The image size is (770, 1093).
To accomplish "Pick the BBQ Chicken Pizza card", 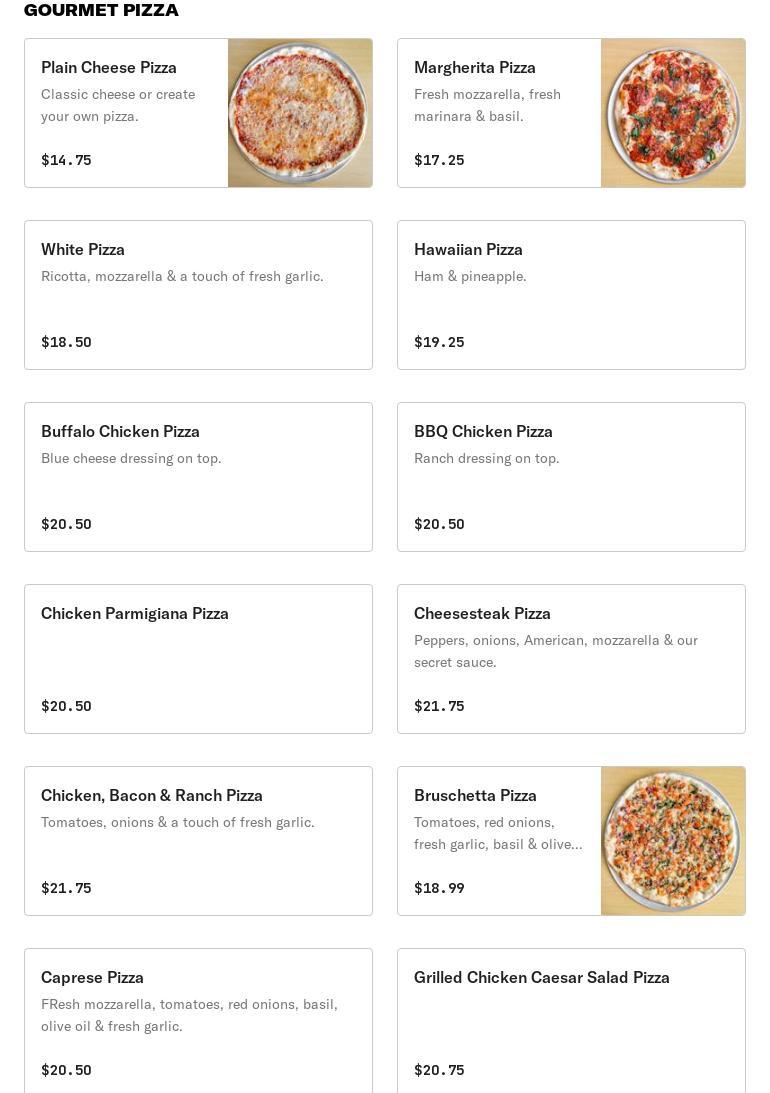I will [x=571, y=477].
